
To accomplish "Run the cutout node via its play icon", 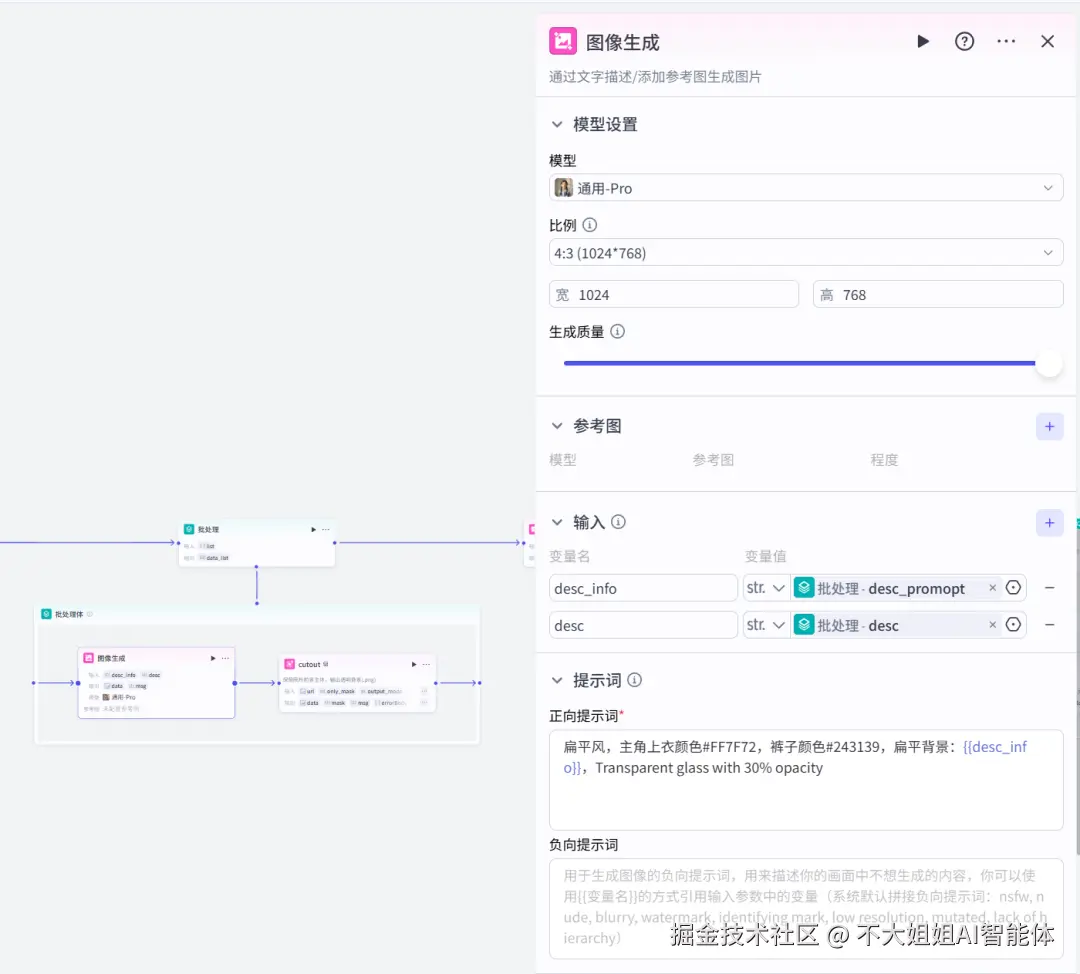I will [x=413, y=664].
